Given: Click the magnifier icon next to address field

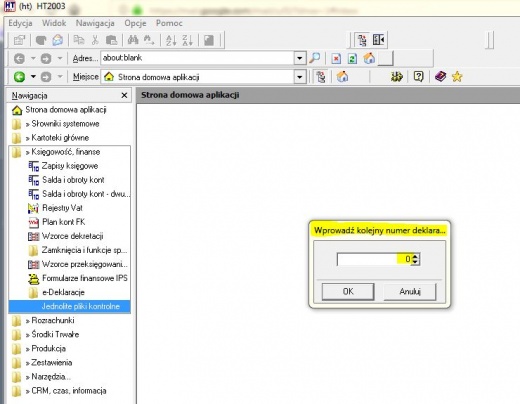Looking at the screenshot, I should 314,58.
